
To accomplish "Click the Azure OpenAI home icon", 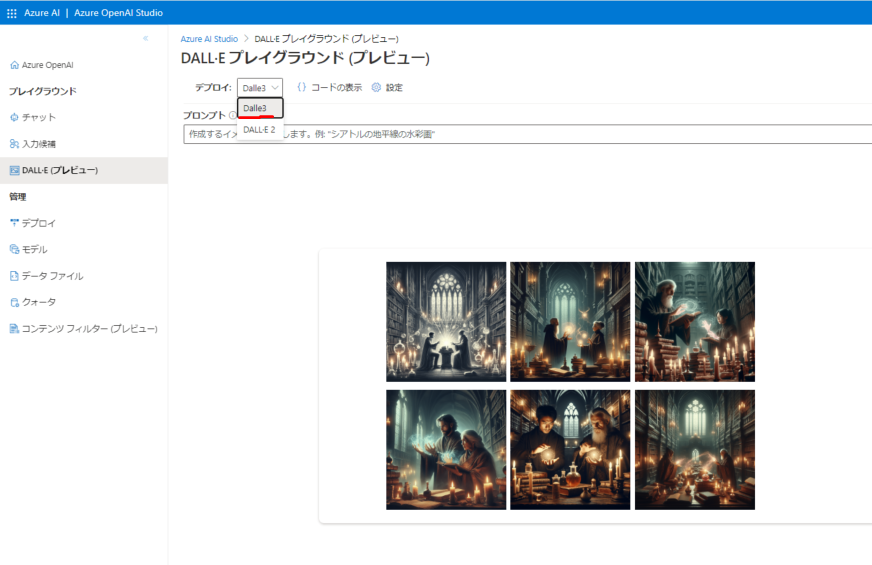I will click(14, 65).
